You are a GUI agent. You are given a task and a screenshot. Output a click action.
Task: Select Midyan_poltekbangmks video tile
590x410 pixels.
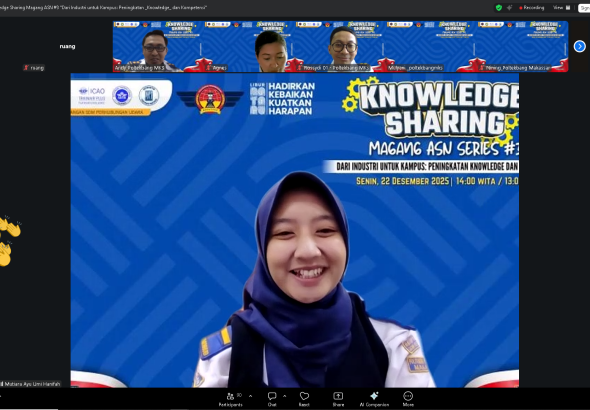click(x=432, y=46)
